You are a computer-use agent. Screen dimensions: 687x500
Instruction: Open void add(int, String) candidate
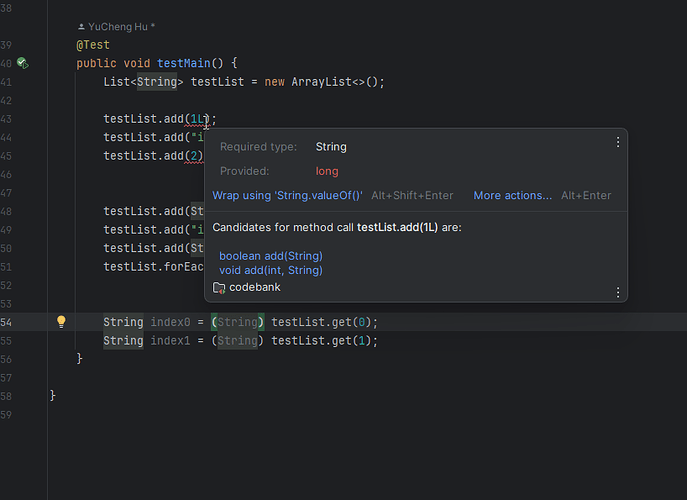pos(271,270)
